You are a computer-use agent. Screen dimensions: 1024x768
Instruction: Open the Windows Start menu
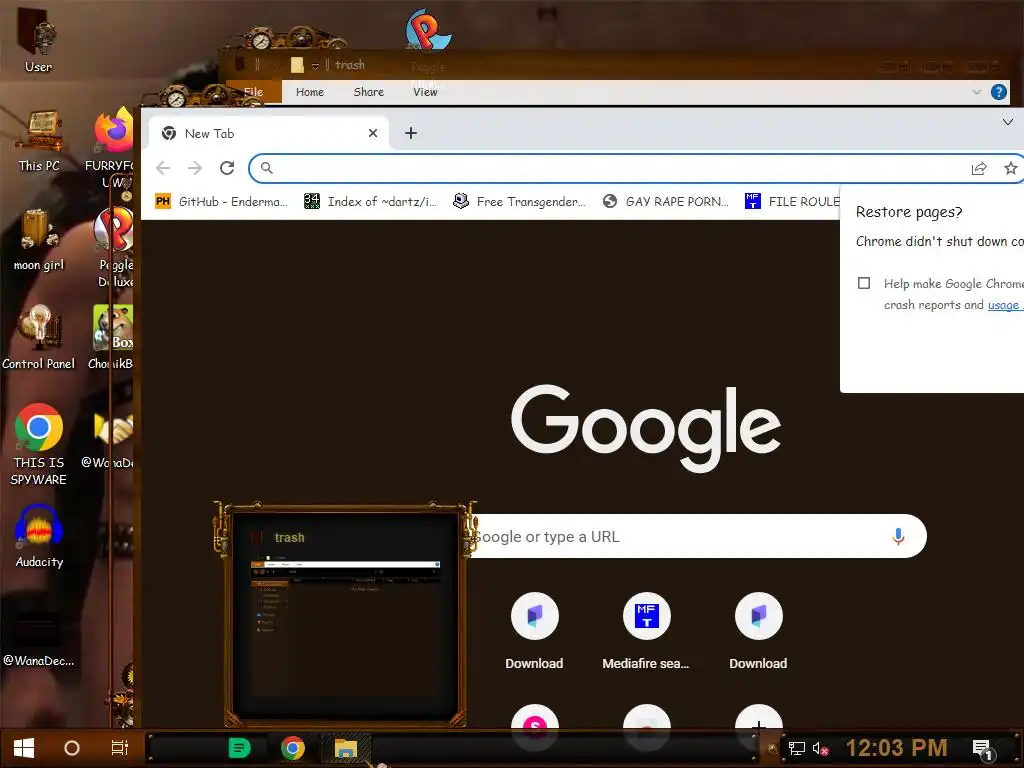point(24,748)
